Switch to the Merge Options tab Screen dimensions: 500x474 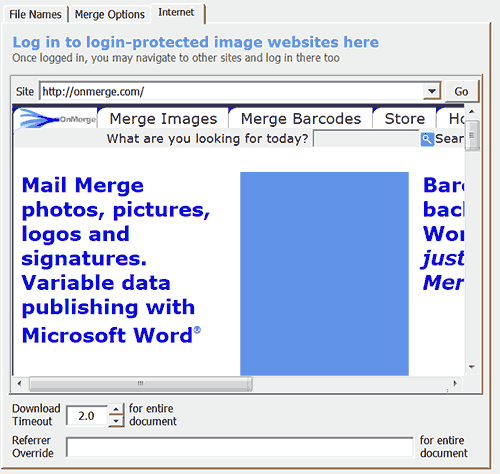click(110, 14)
